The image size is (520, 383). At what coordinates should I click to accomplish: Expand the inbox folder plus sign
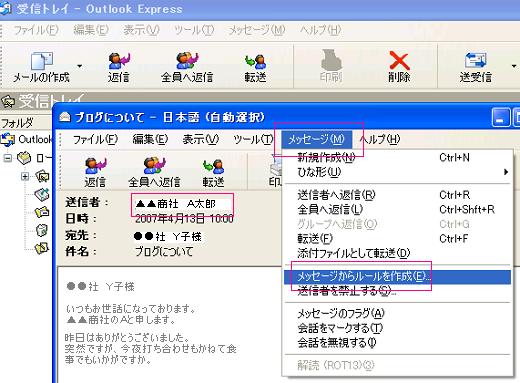[25, 176]
